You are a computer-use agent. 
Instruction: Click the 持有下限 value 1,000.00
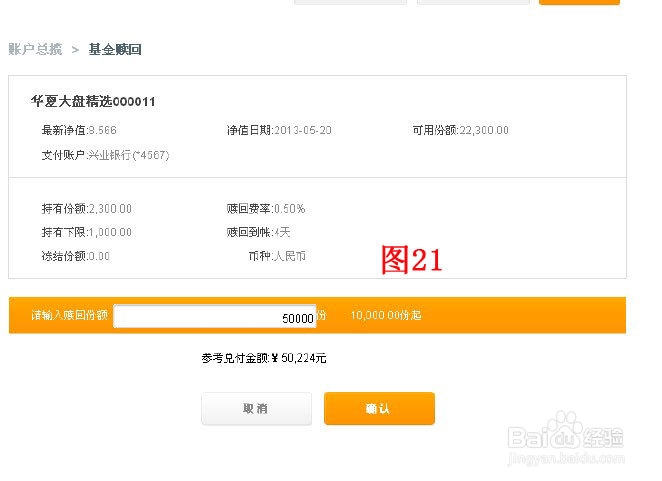click(x=110, y=232)
